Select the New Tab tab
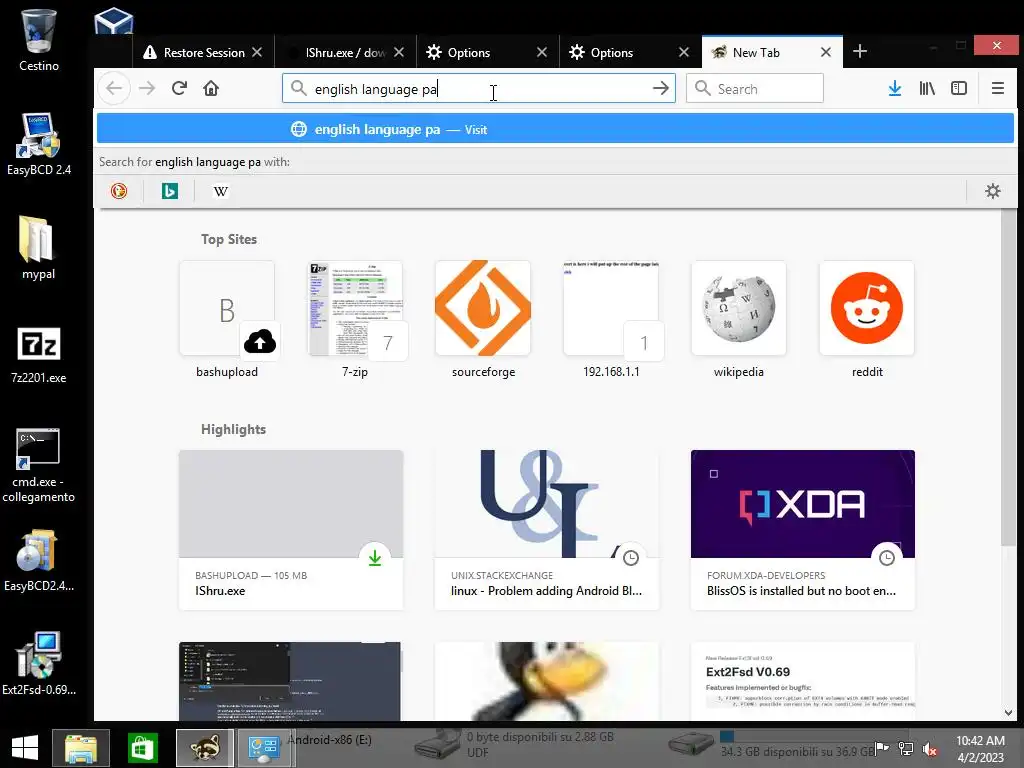 click(x=773, y=52)
